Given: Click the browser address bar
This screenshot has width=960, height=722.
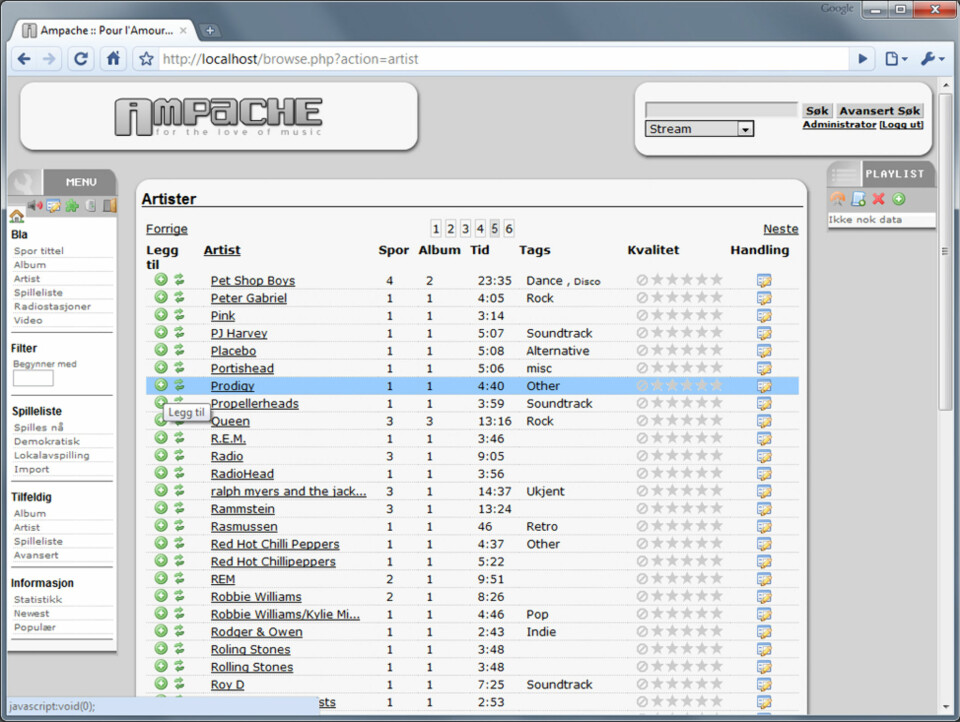Looking at the screenshot, I should point(503,59).
